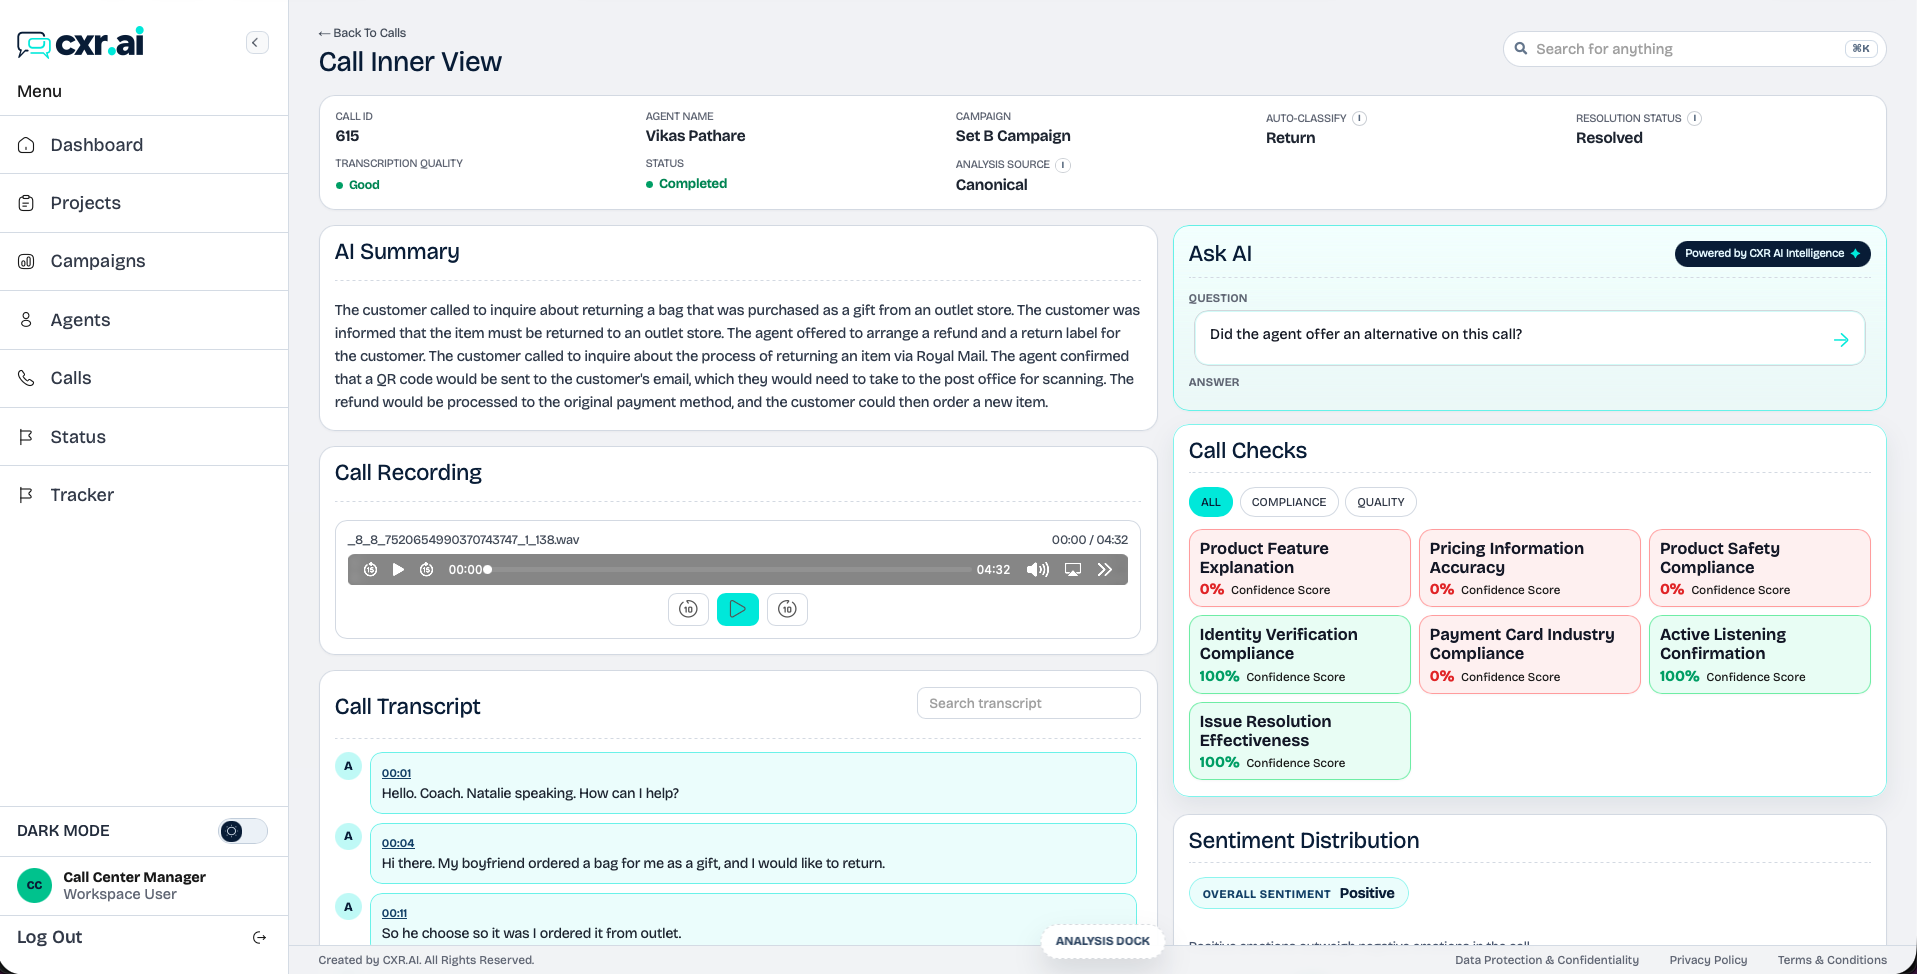Click the cxr.ai logo
Screen dimensions: 1917x974
tap(80, 43)
